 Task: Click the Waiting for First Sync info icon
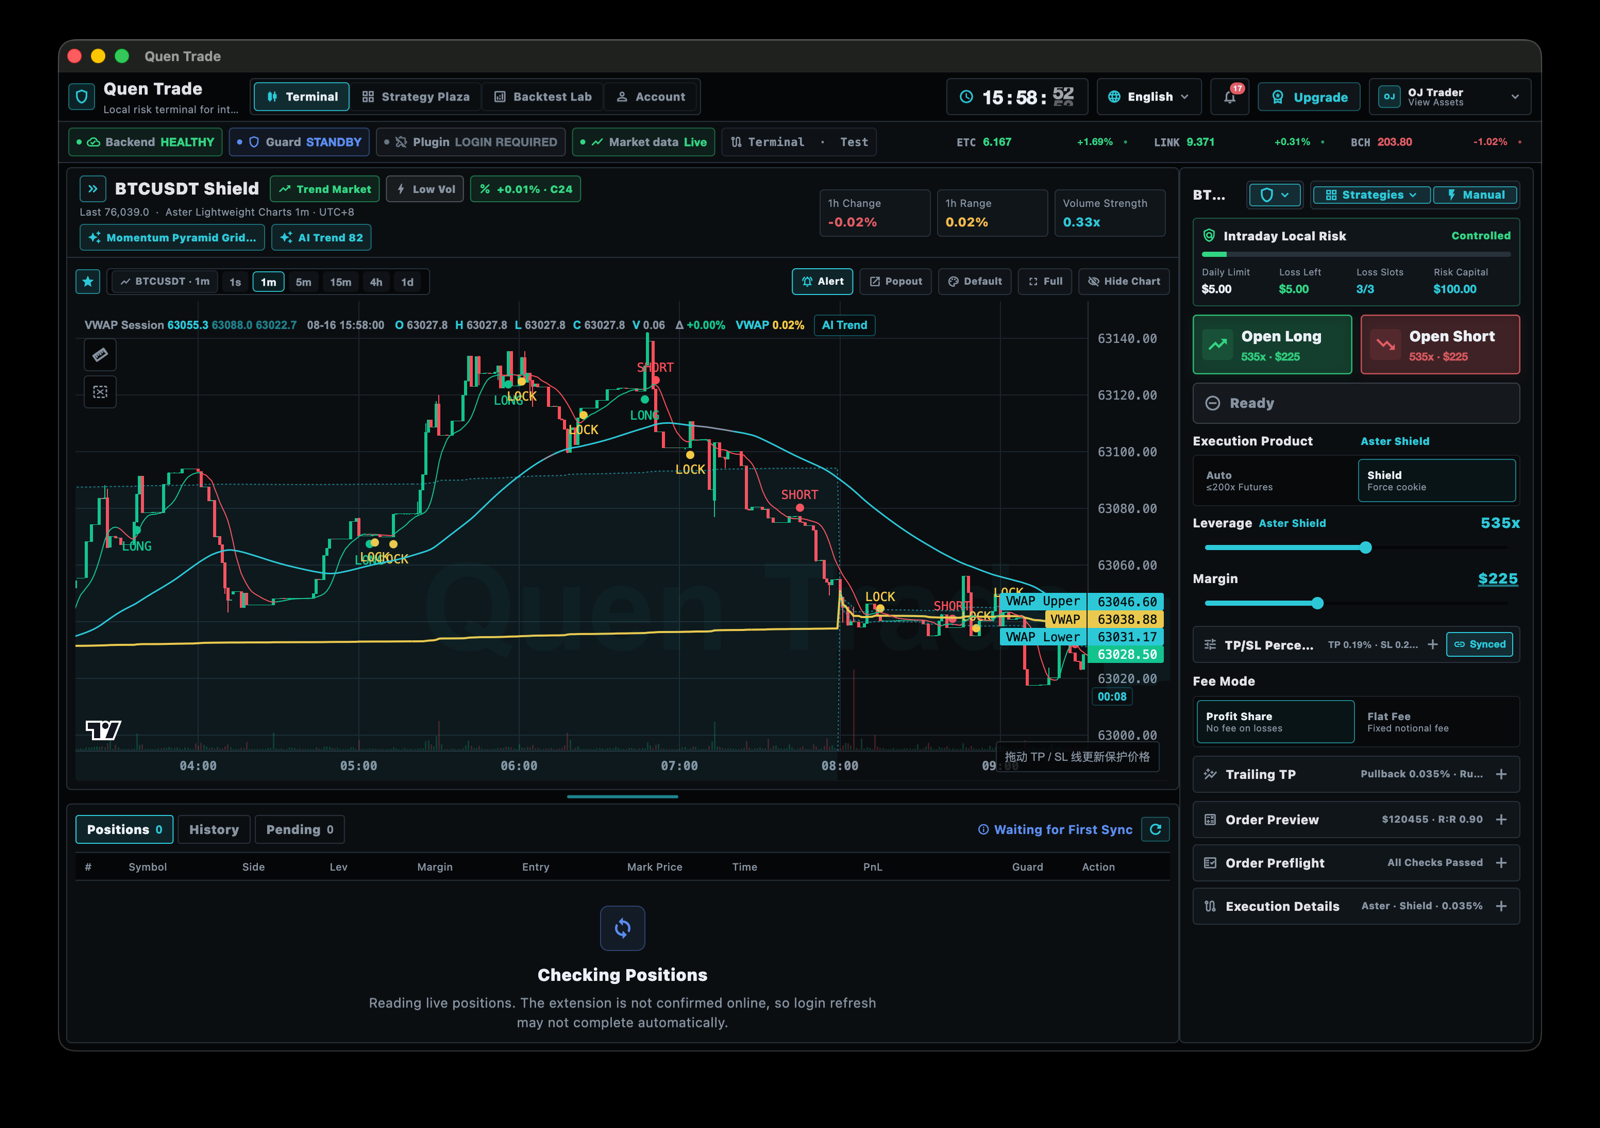pos(983,830)
